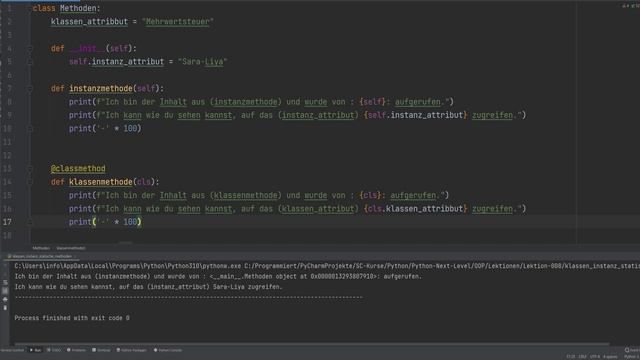The image size is (640, 360).
Task: Click self.instanz_attribut on line 5
Action: coord(116,62)
